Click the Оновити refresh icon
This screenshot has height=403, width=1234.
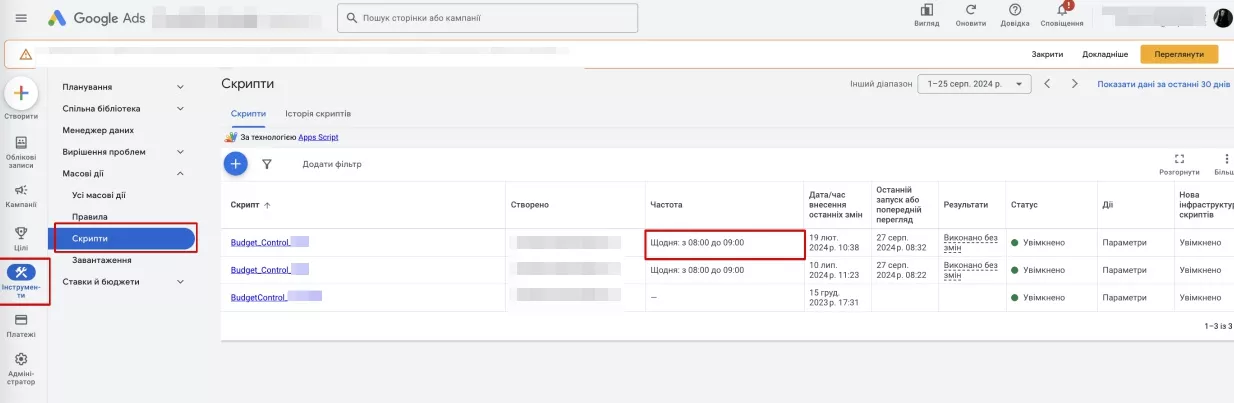coord(970,10)
